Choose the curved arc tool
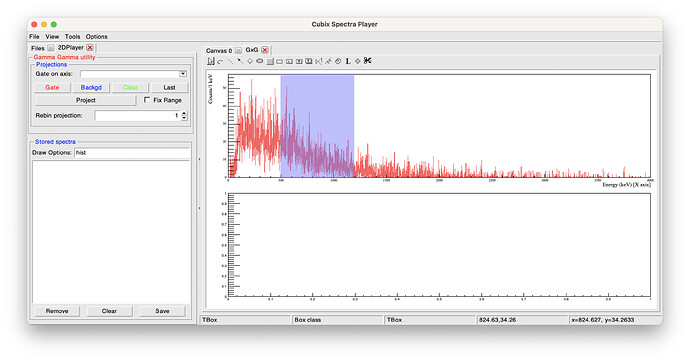Viewport: 690px width, 361px height. (x=220, y=61)
